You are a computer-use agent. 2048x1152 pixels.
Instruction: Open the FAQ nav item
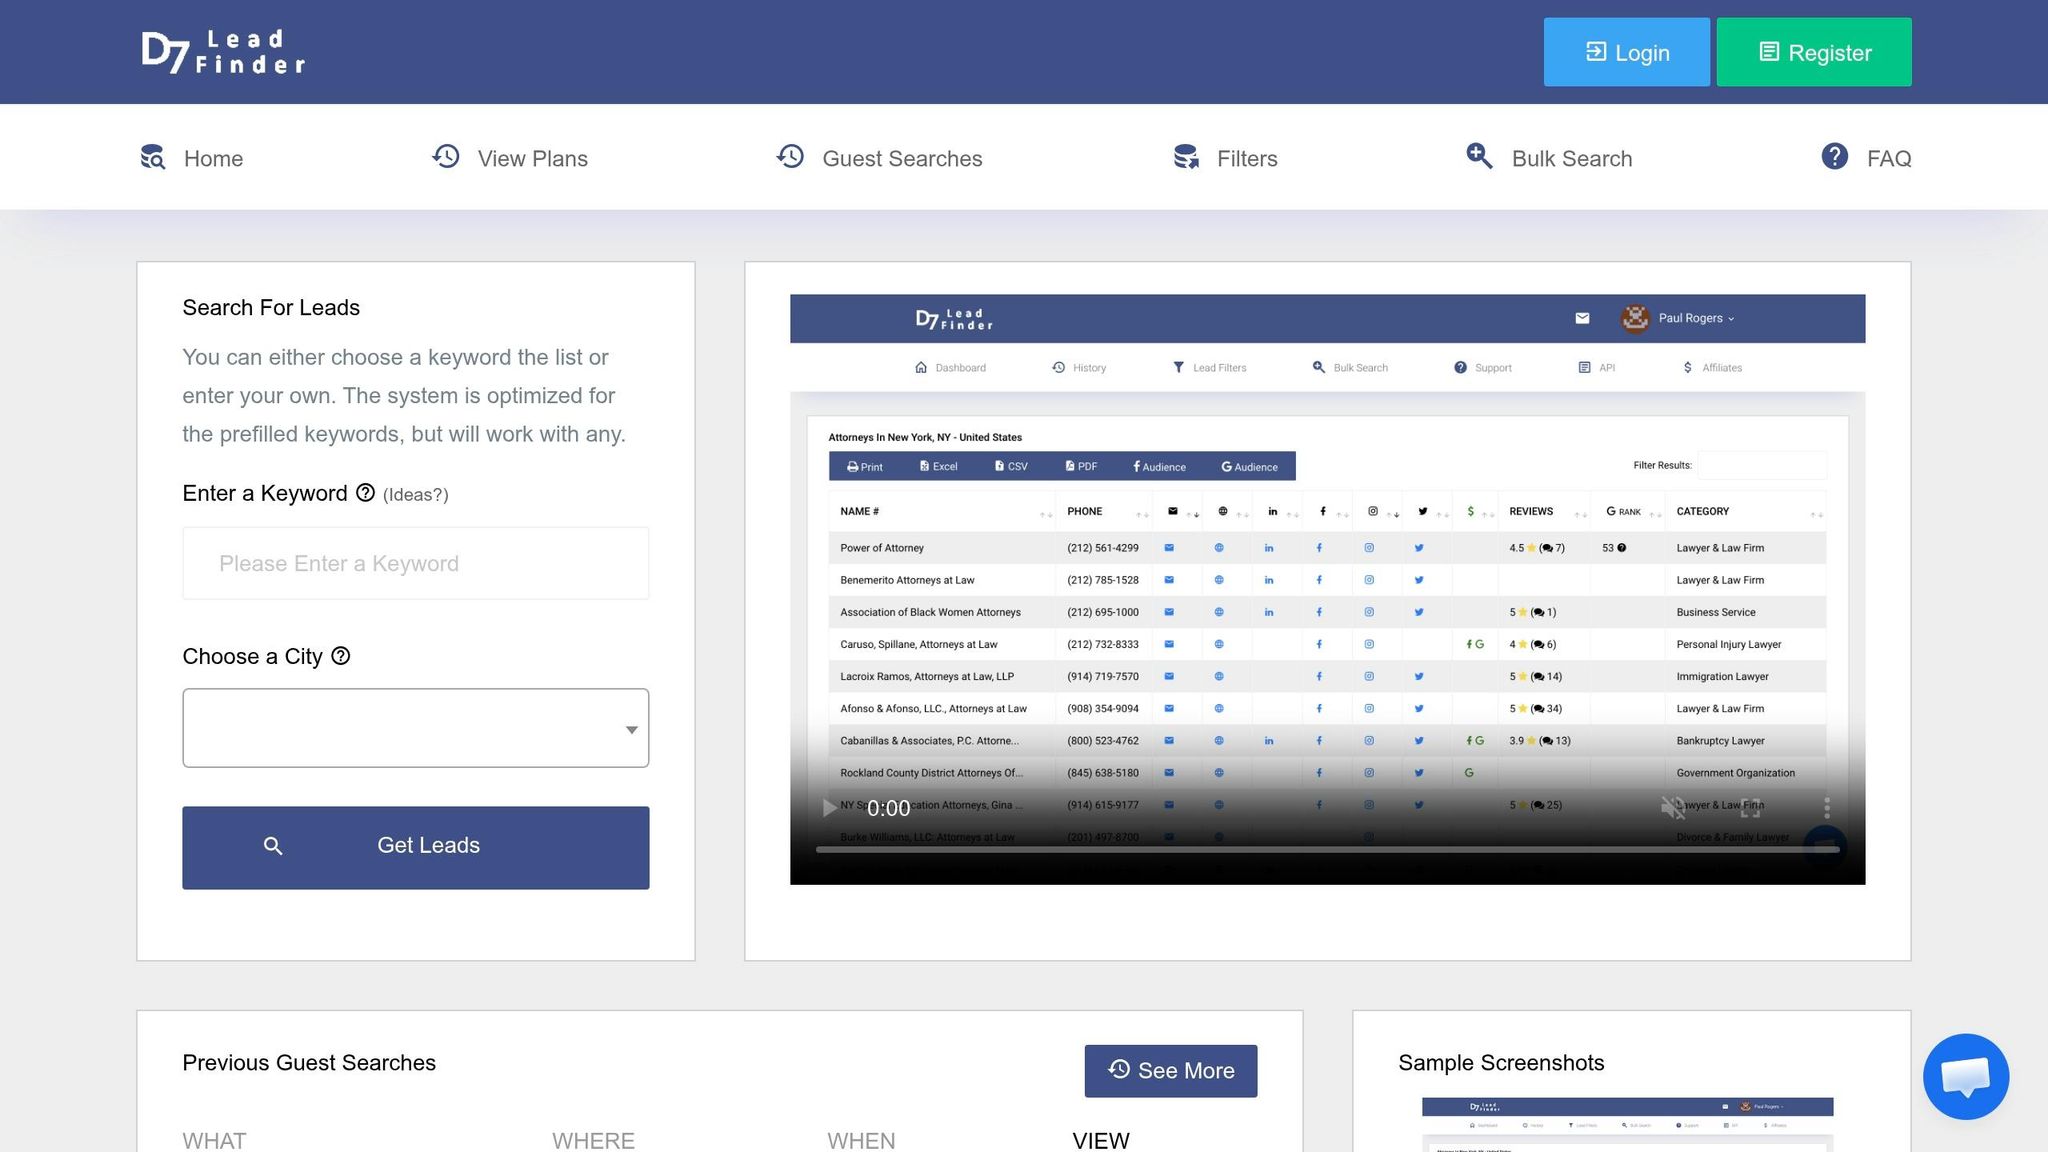click(x=1866, y=158)
